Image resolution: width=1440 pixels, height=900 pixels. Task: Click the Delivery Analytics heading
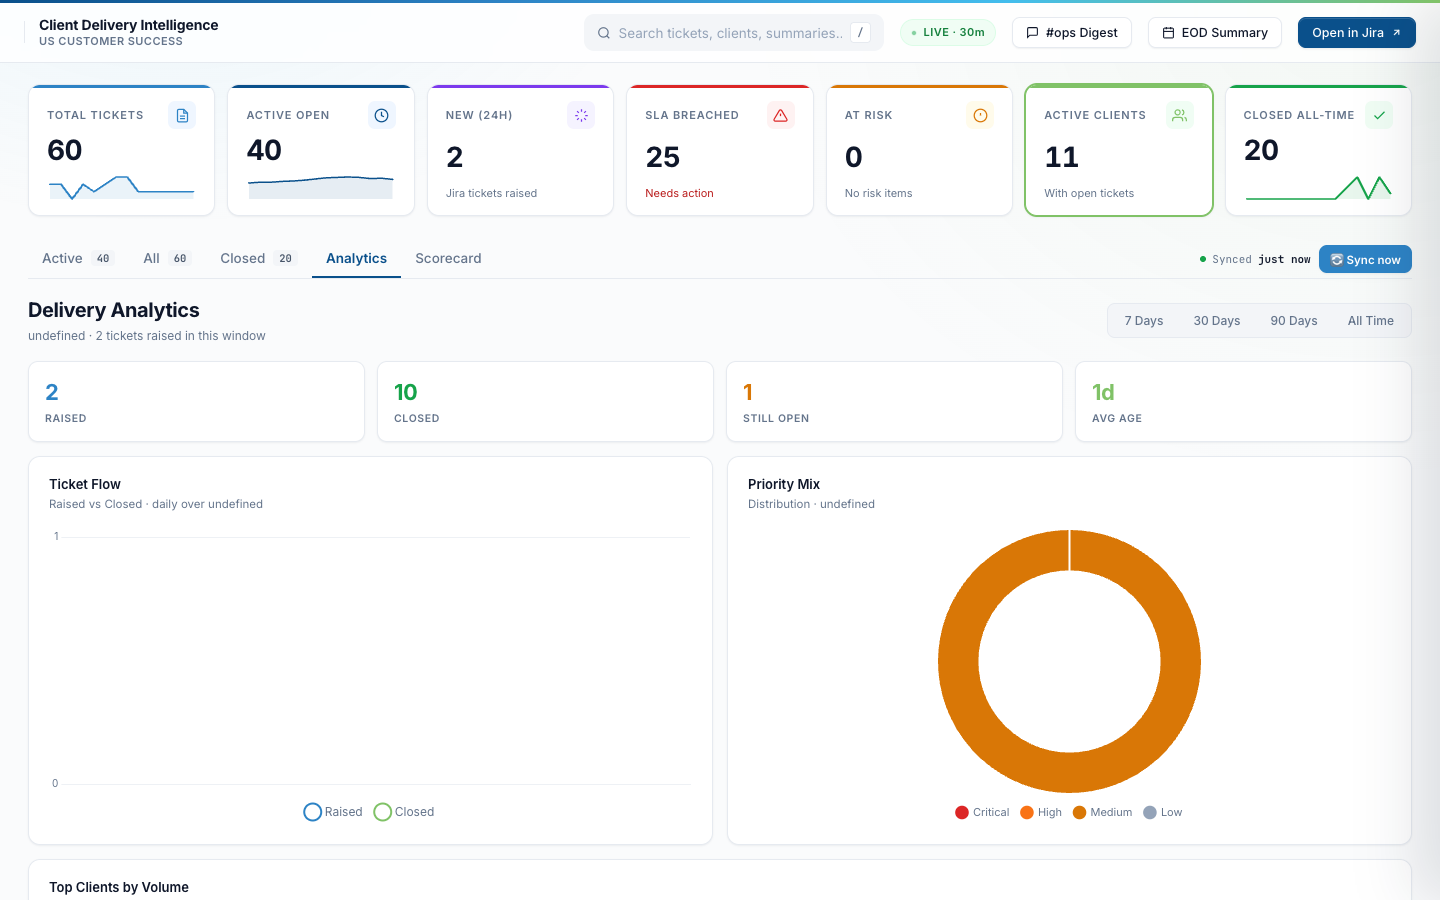click(114, 310)
